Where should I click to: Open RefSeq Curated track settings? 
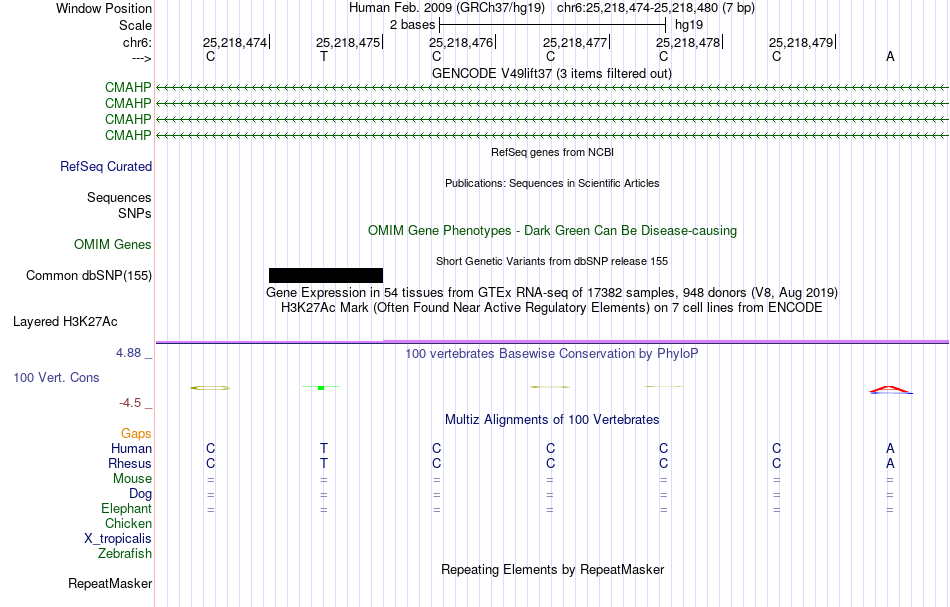[x=106, y=167]
